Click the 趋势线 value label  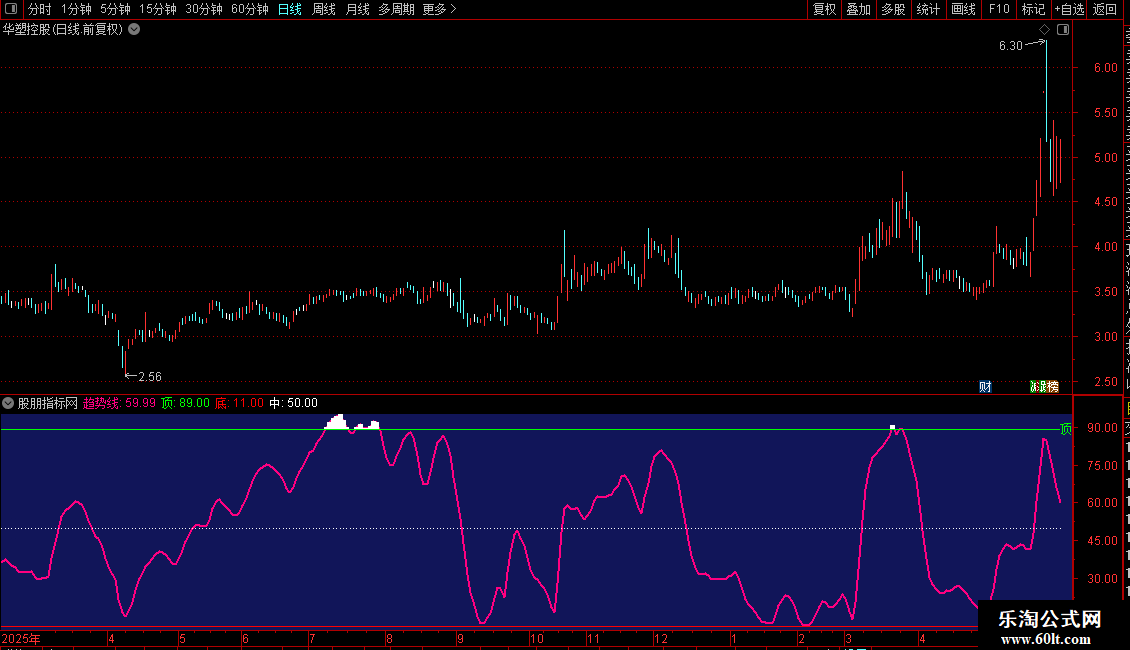119,403
